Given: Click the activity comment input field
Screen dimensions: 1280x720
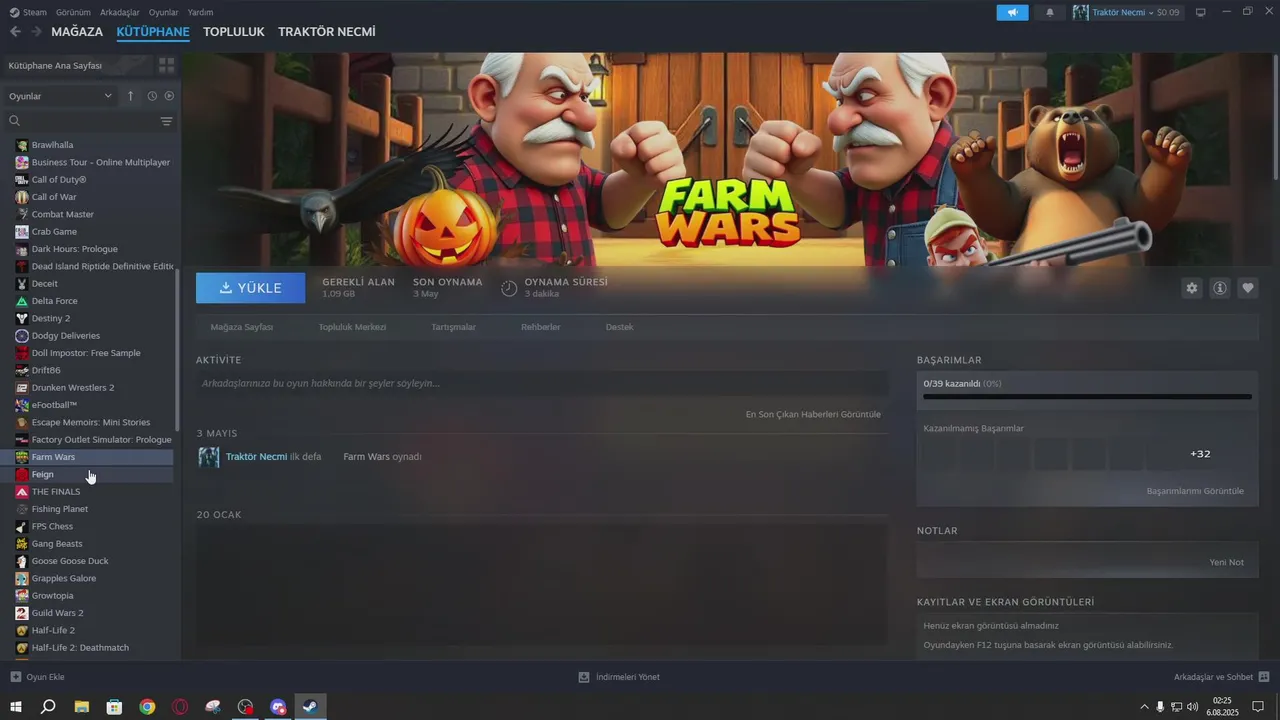Looking at the screenshot, I should (542, 383).
